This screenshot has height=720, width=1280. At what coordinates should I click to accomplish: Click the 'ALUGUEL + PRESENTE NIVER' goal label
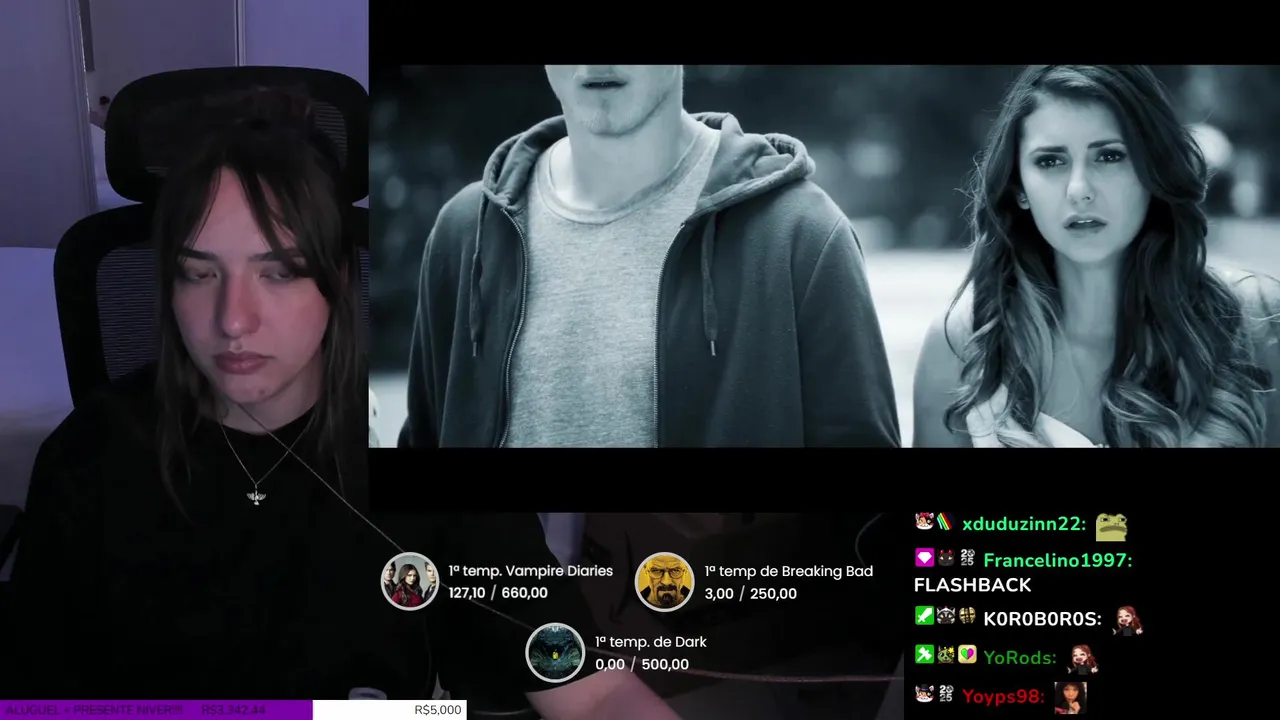tap(95, 710)
